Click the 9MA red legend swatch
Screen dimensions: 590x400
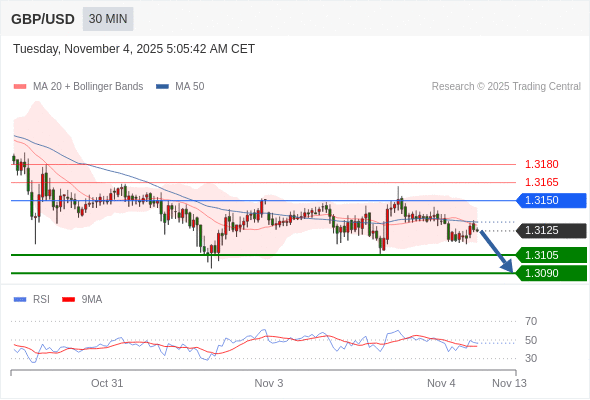(68, 300)
